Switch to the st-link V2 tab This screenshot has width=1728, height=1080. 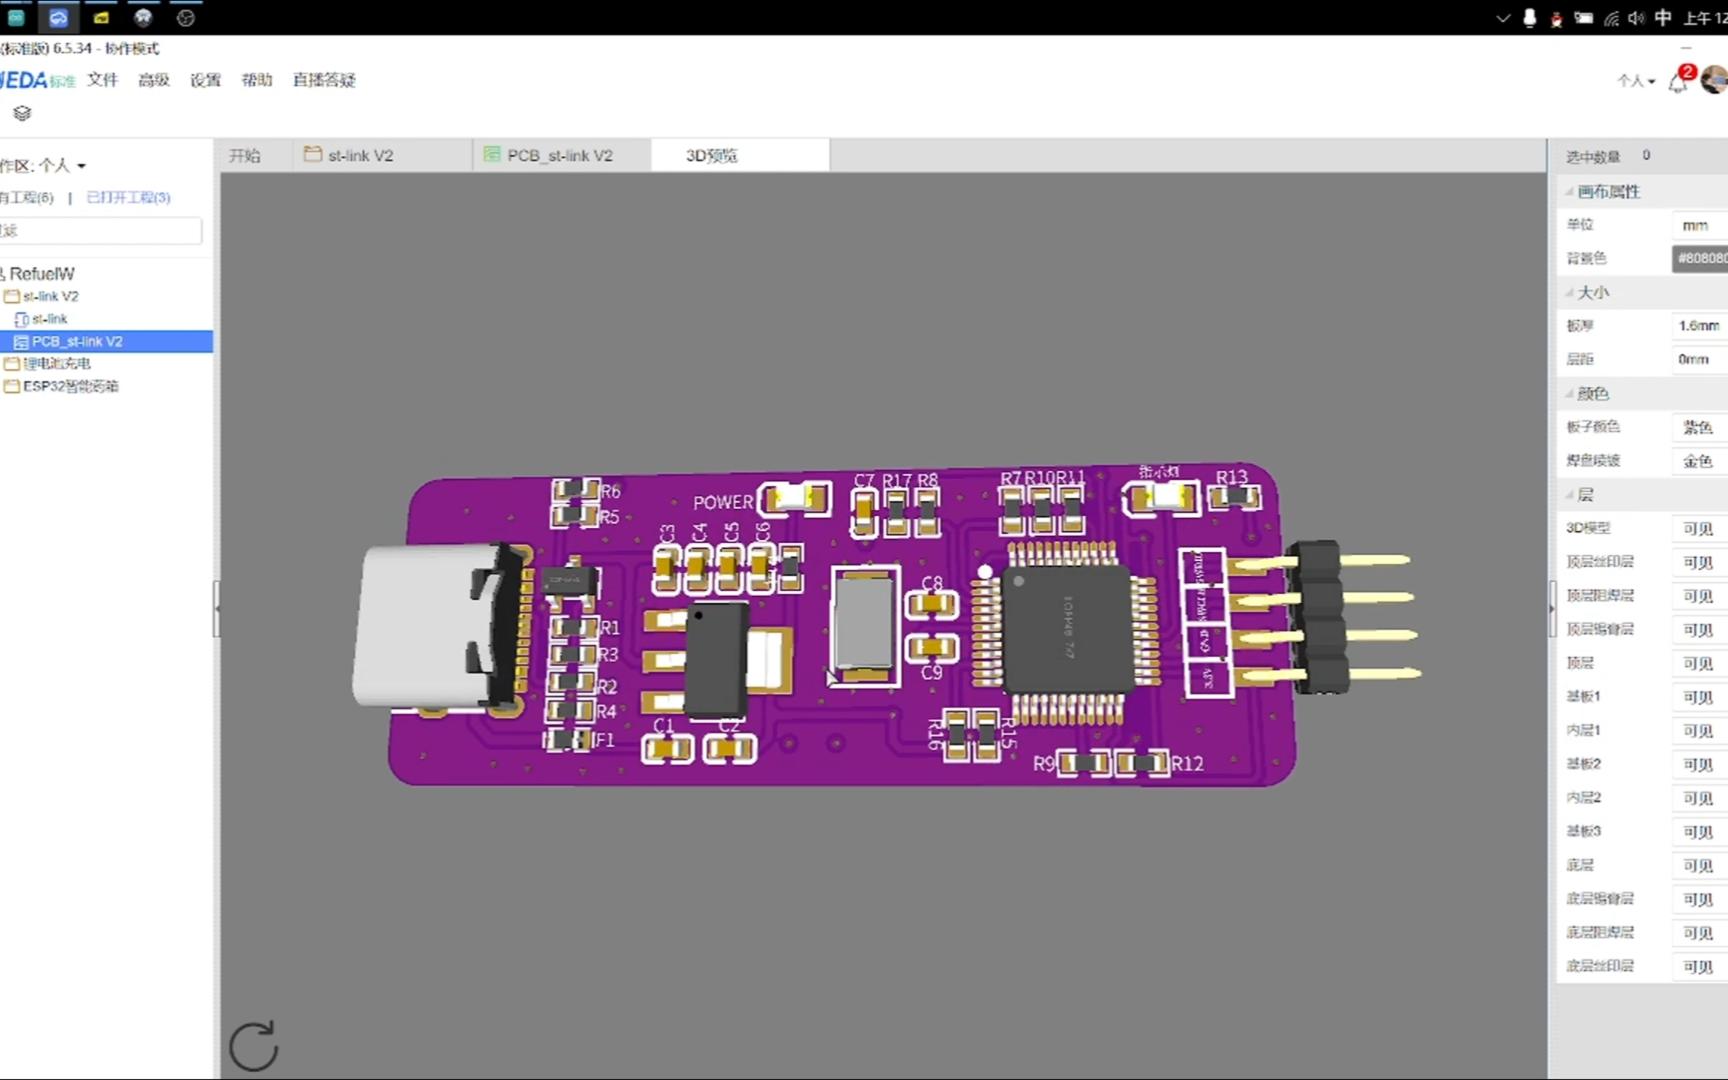(x=360, y=155)
